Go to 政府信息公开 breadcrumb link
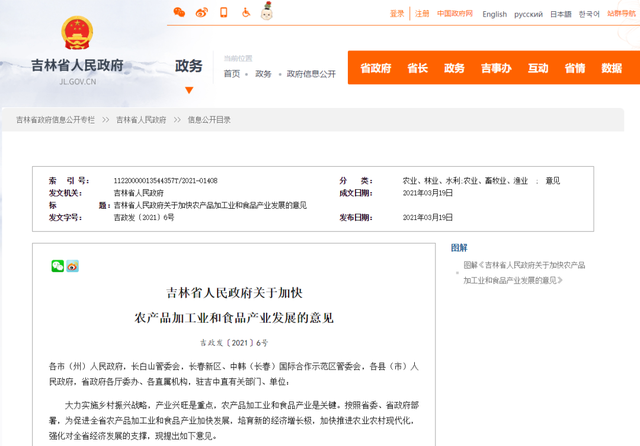 [311, 74]
